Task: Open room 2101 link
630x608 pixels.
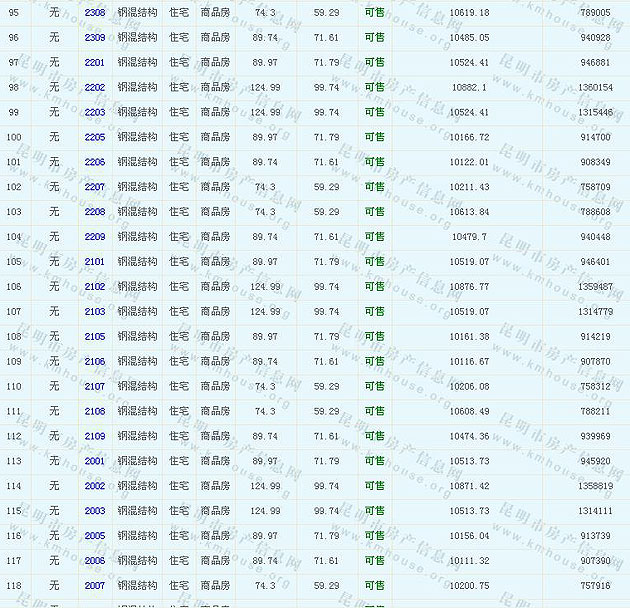Action: pos(94,262)
